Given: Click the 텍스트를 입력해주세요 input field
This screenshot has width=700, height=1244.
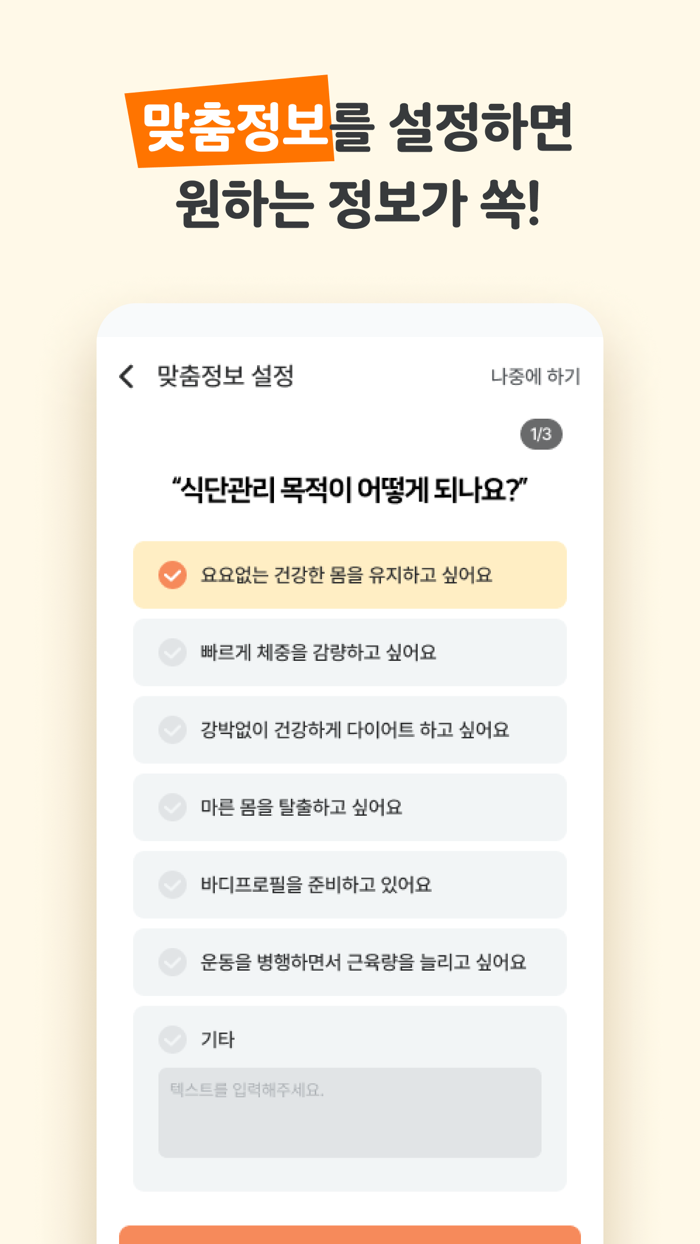Looking at the screenshot, I should pos(349,1112).
